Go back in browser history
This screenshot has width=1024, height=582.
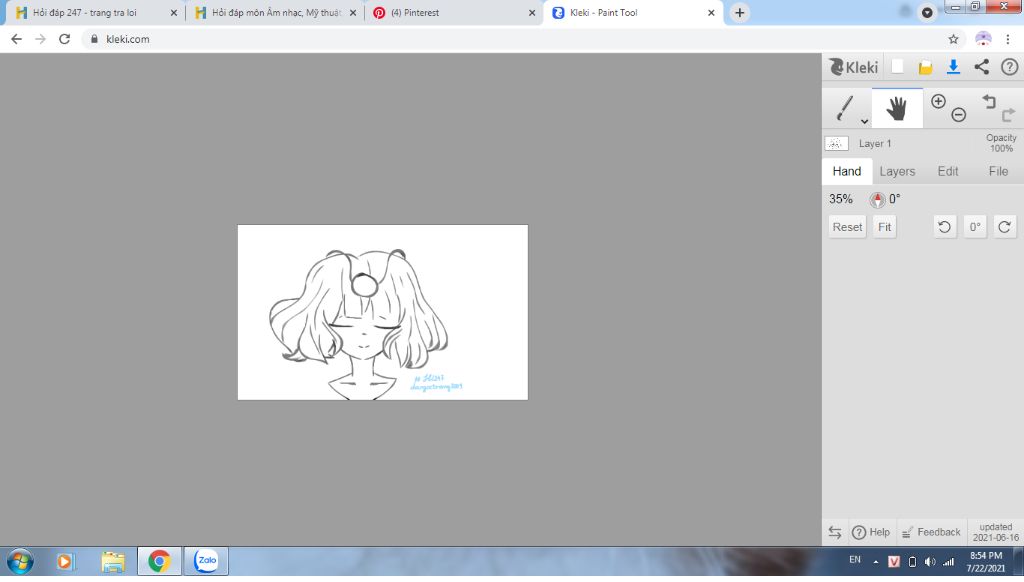pyautogui.click(x=16, y=39)
